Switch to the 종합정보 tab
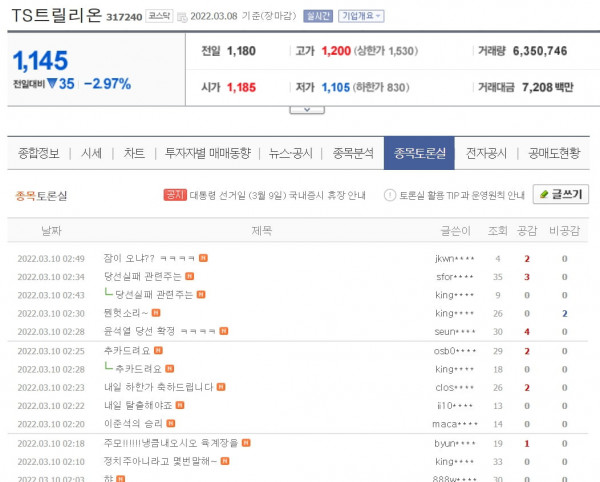600x482 pixels. [x=39, y=153]
